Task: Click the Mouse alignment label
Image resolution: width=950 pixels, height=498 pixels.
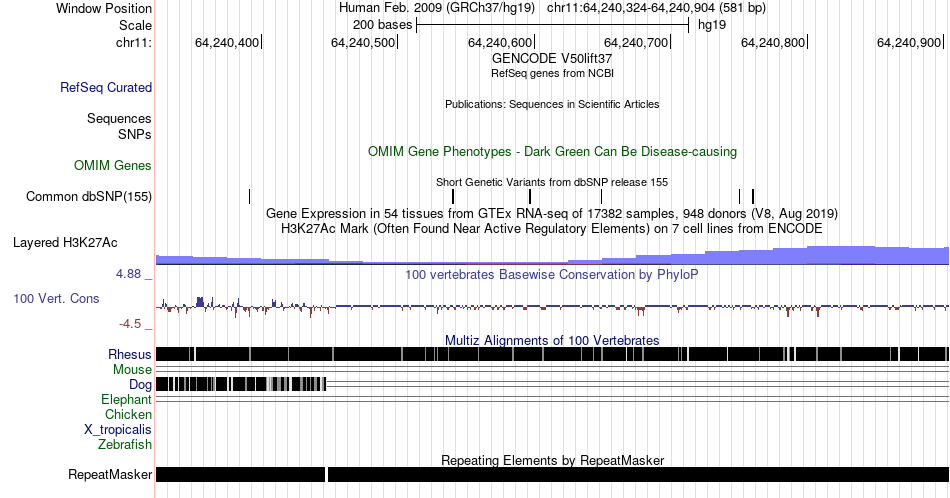Action: [x=132, y=370]
